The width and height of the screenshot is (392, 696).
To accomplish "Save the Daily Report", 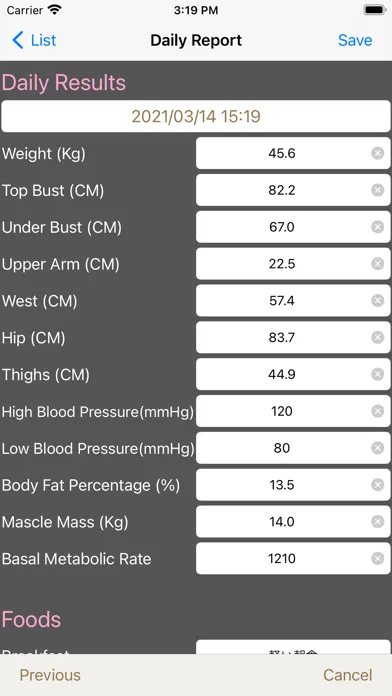I will pyautogui.click(x=355, y=40).
